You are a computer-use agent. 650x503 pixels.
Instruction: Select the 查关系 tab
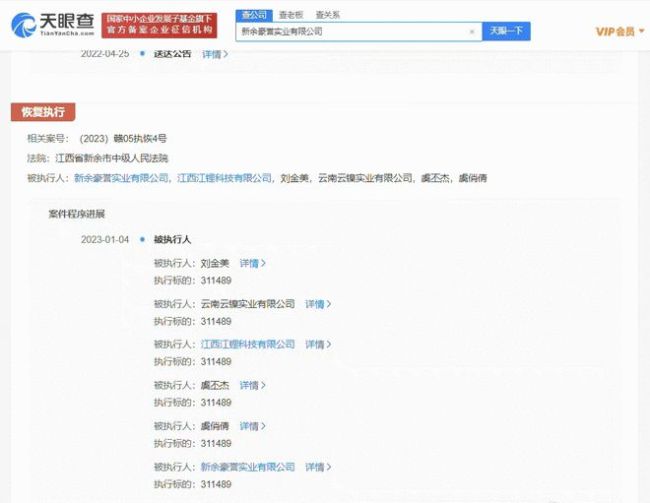(x=327, y=15)
